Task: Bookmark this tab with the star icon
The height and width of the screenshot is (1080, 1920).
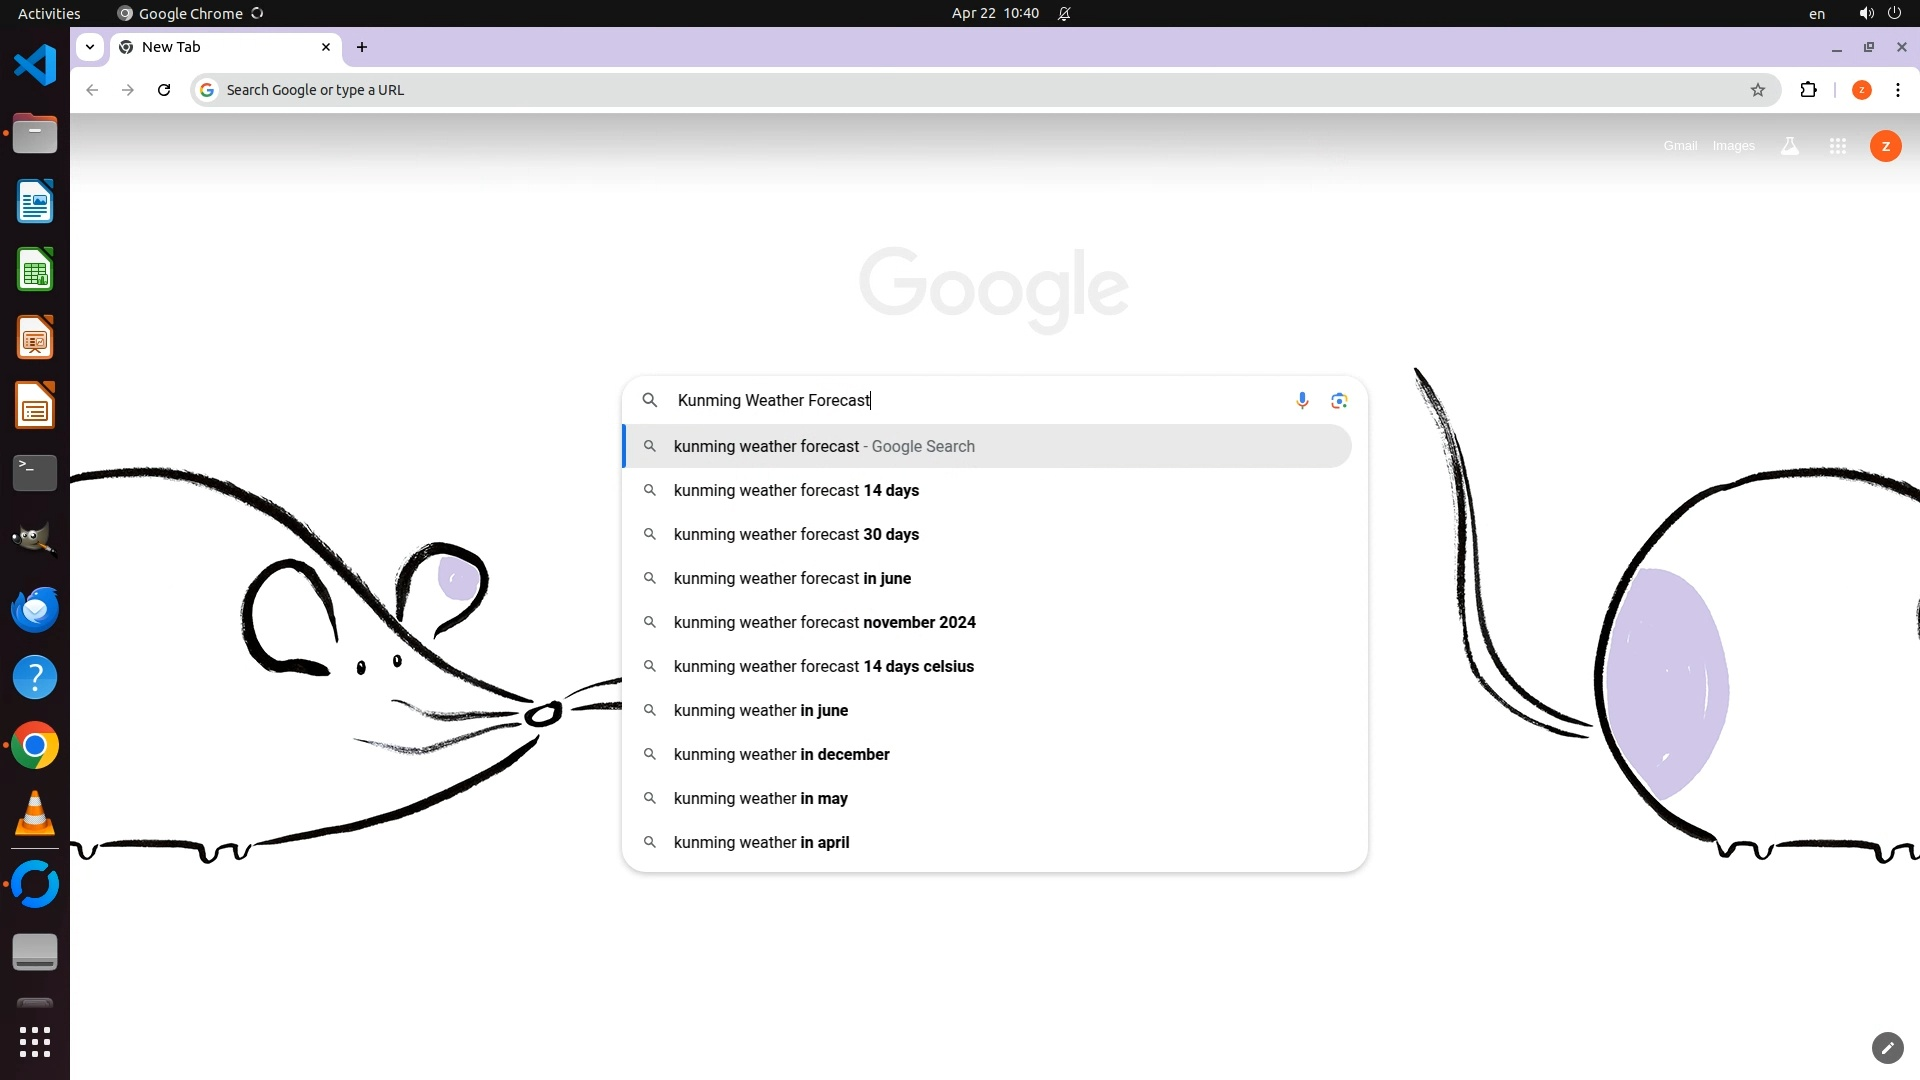Action: (1758, 90)
